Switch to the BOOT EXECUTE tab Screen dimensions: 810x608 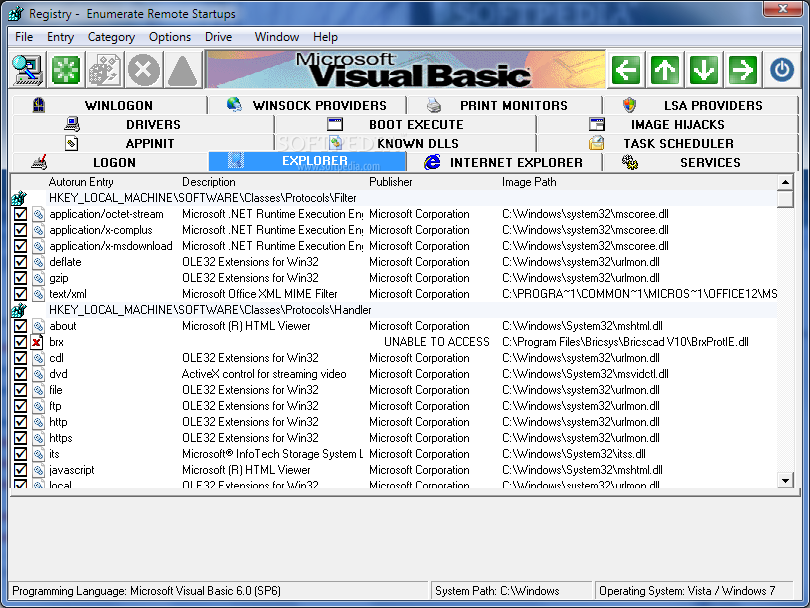click(406, 124)
